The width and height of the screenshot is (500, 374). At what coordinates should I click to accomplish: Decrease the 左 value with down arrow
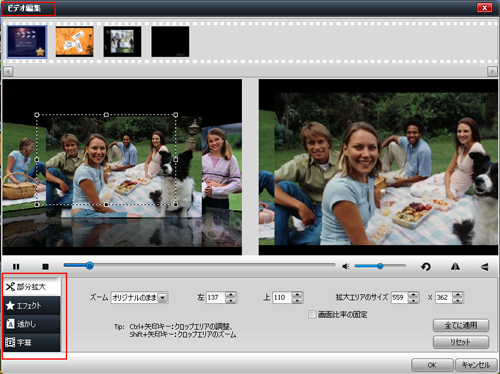pos(230,300)
